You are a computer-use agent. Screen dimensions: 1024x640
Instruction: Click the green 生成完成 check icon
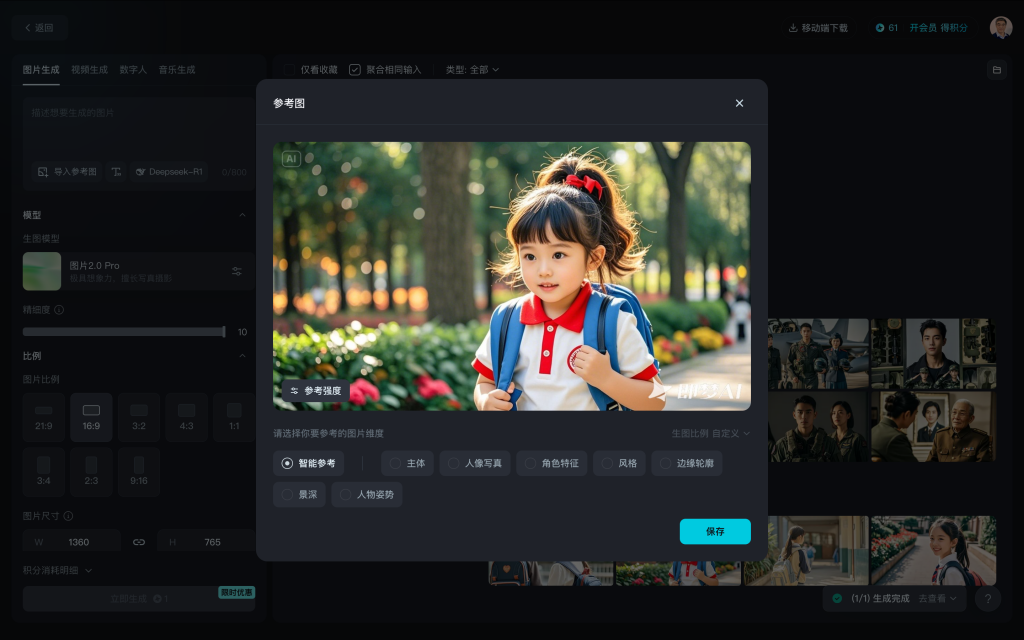pos(837,598)
